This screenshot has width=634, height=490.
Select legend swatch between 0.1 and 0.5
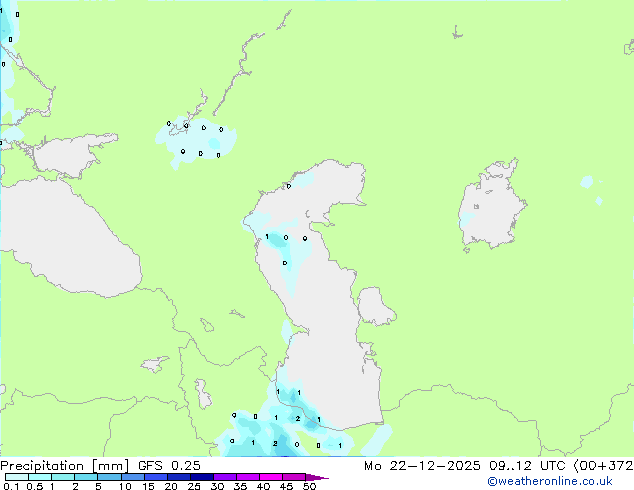click(17, 477)
